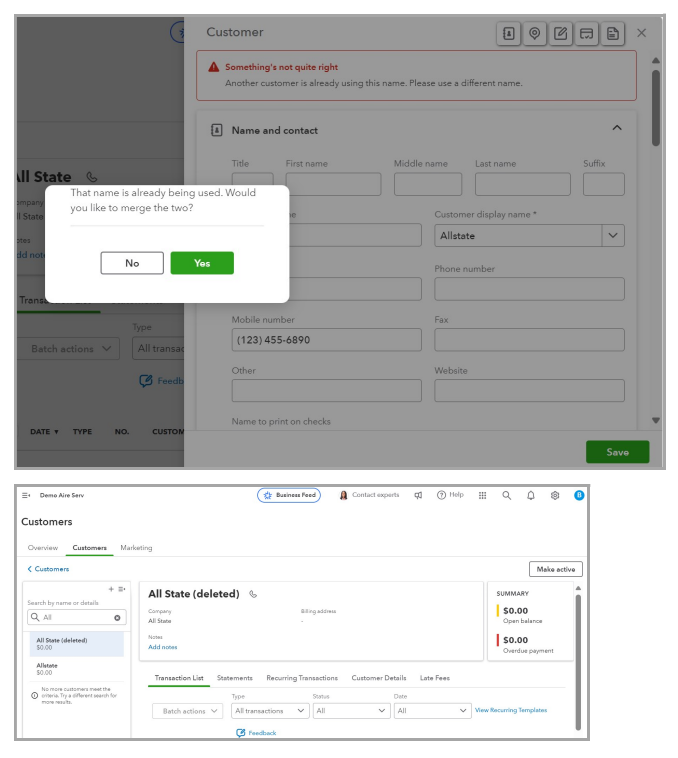Click the red warning triangle icon
The width and height of the screenshot is (678, 758).
tap(213, 67)
